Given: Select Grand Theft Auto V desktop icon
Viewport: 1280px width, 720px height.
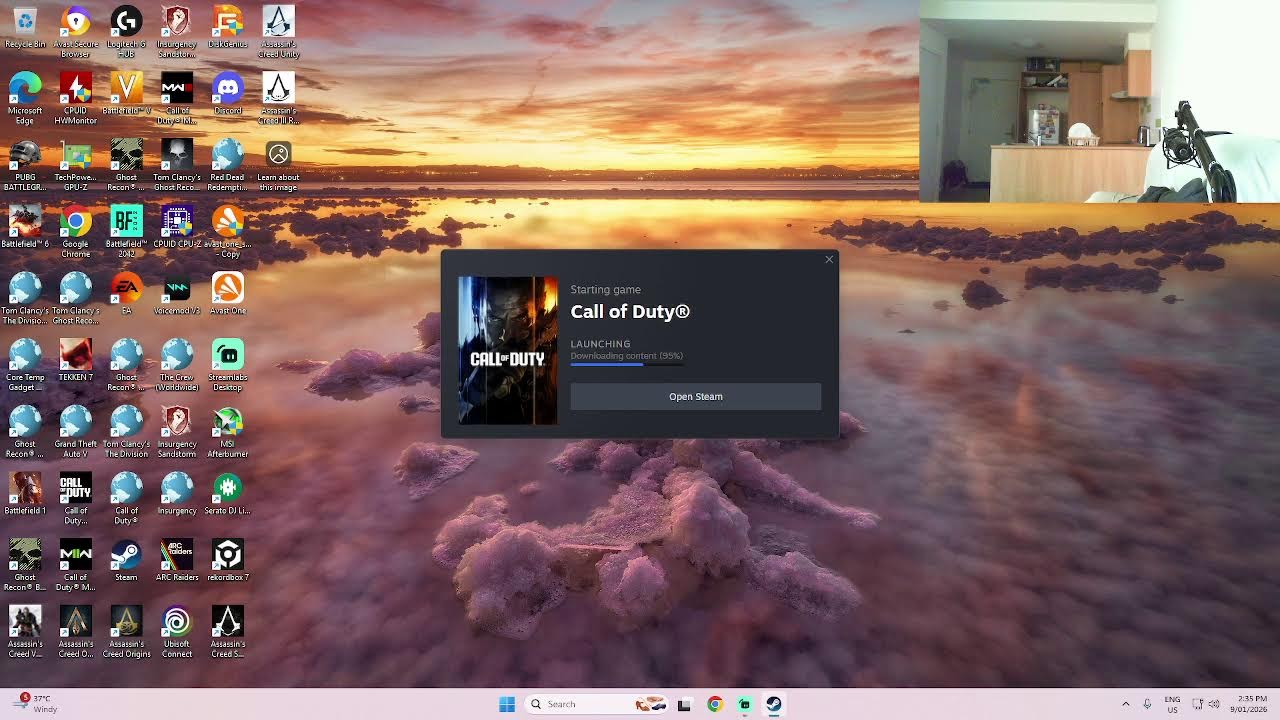Looking at the screenshot, I should (x=76, y=432).
